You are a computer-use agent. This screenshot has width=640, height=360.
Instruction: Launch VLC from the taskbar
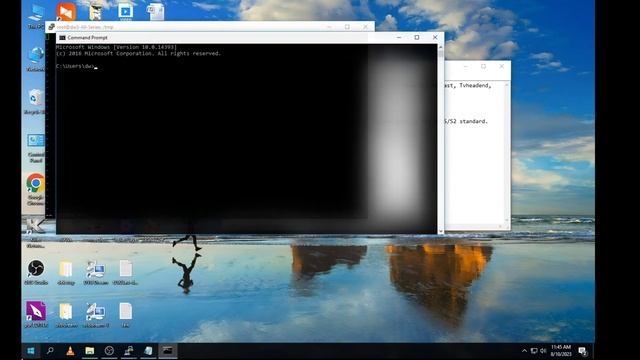[70, 351]
